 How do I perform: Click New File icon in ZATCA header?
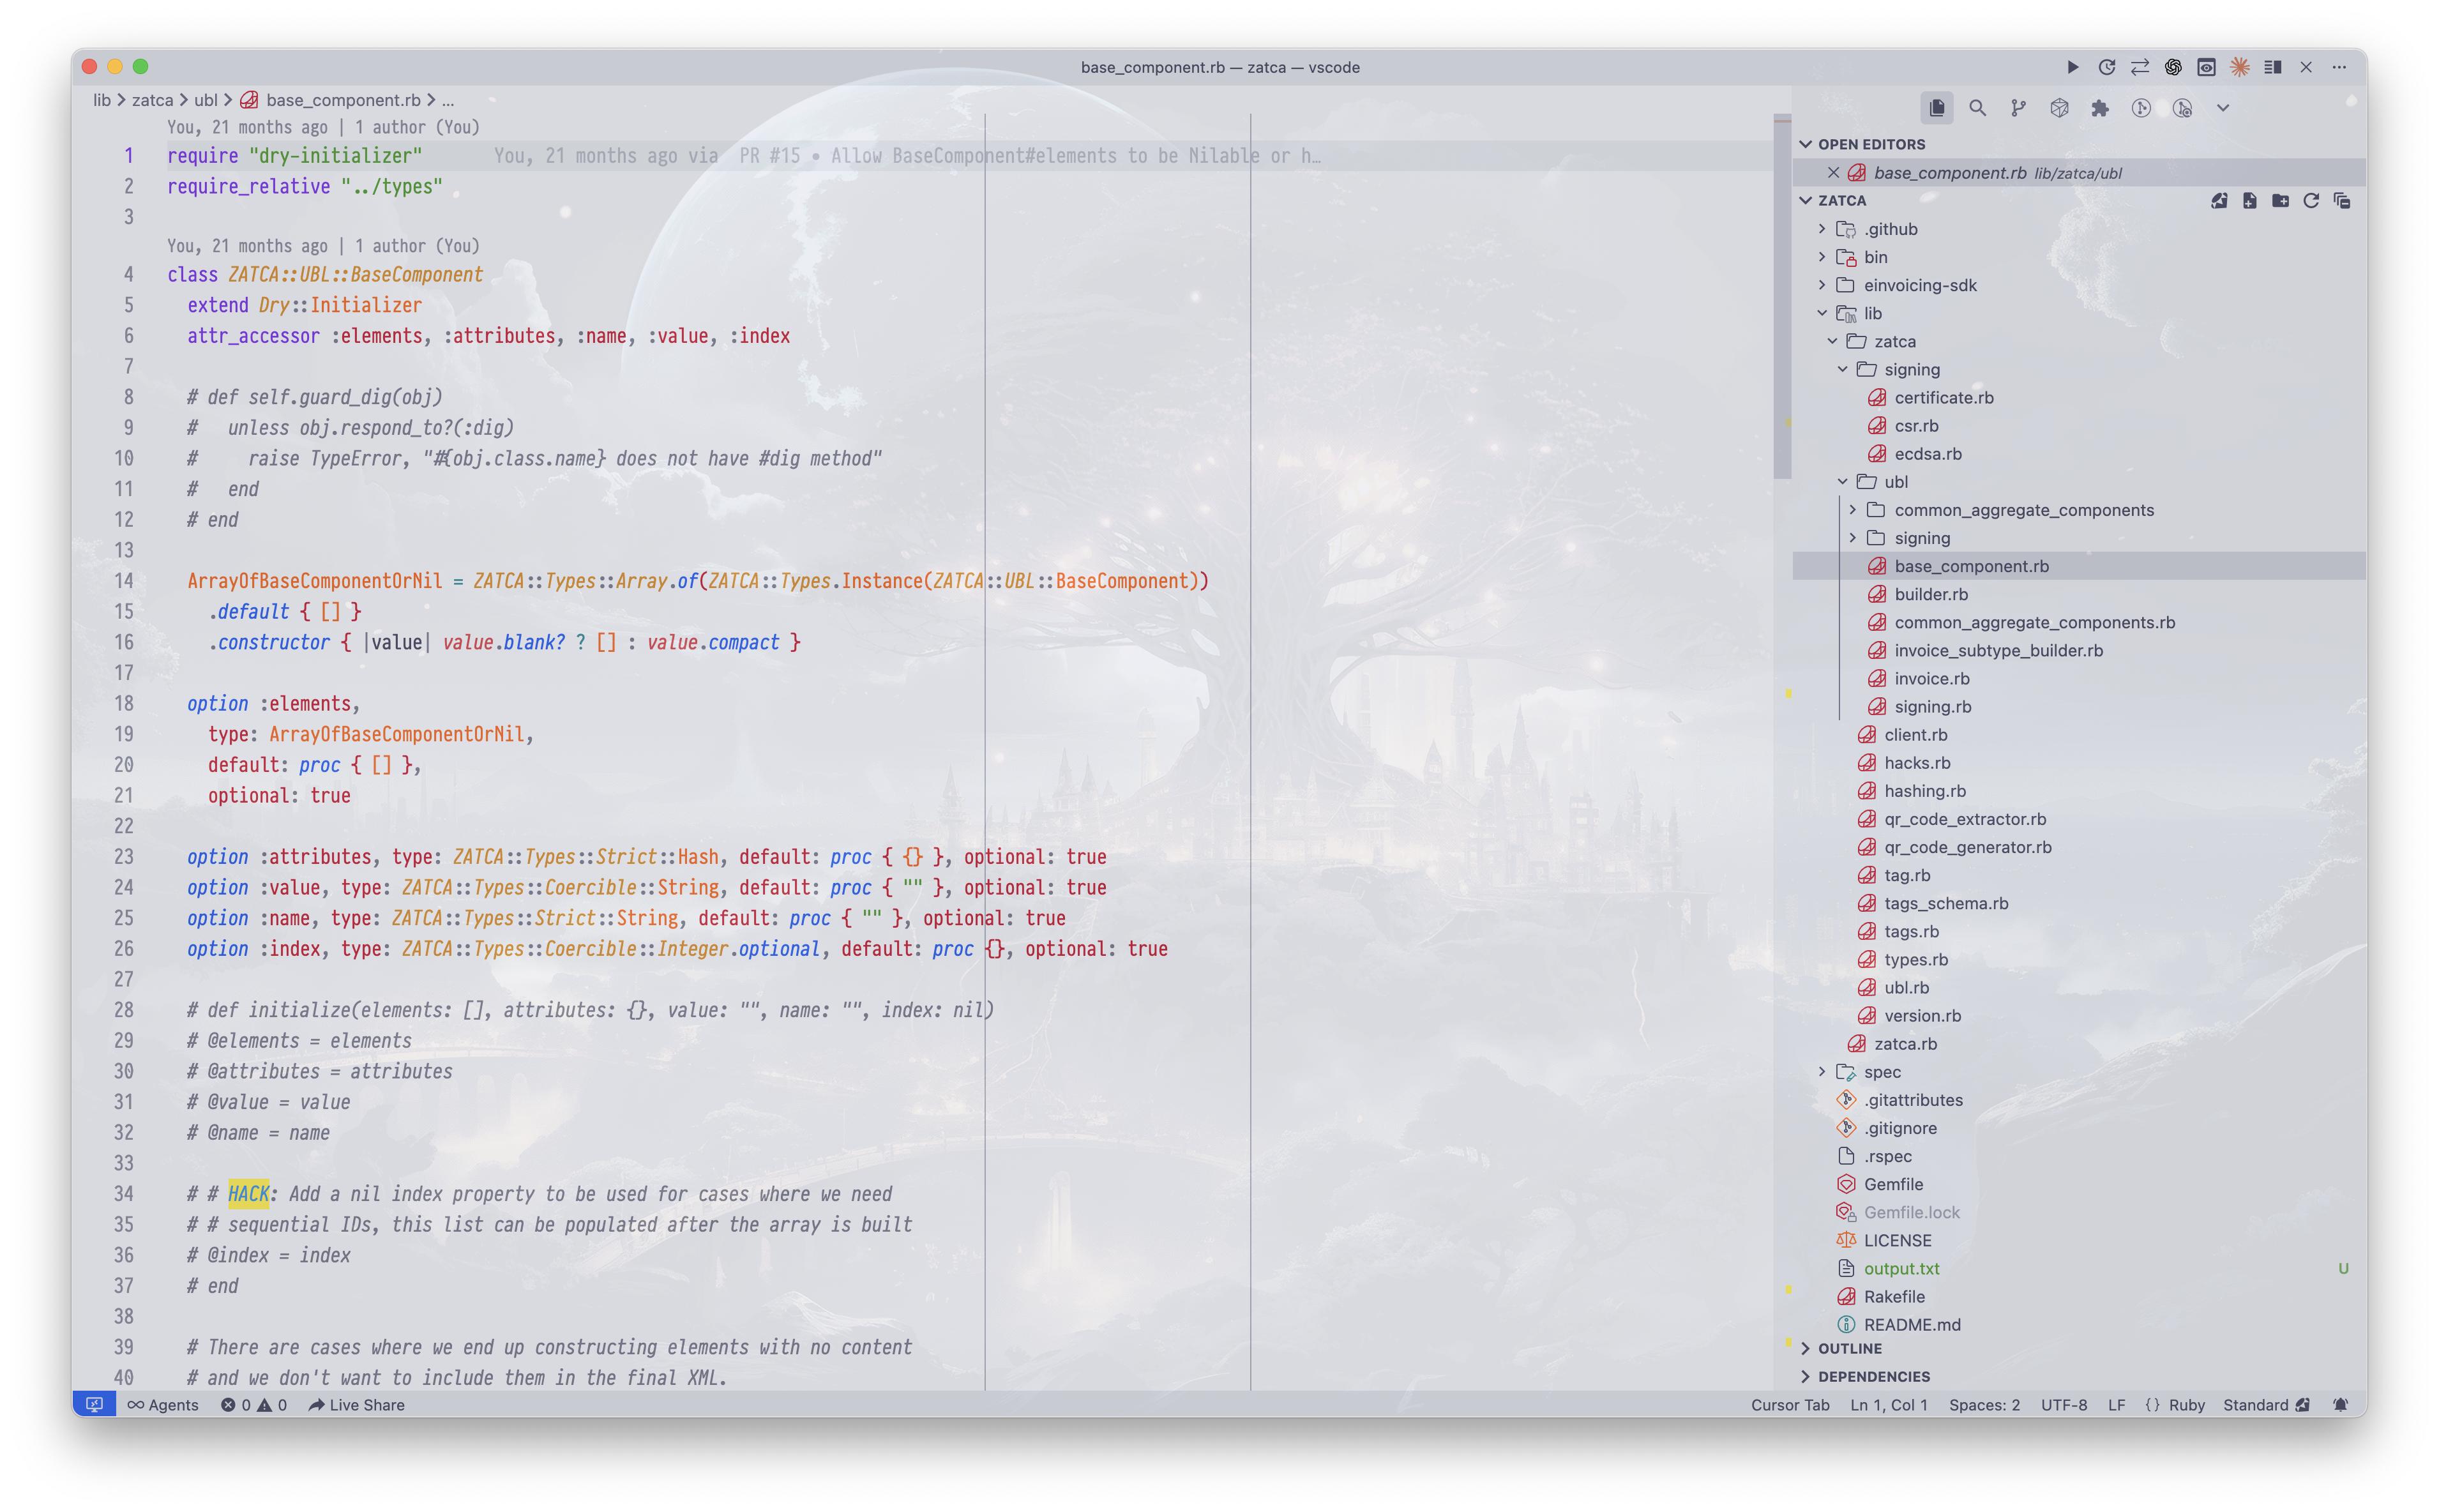[2250, 201]
